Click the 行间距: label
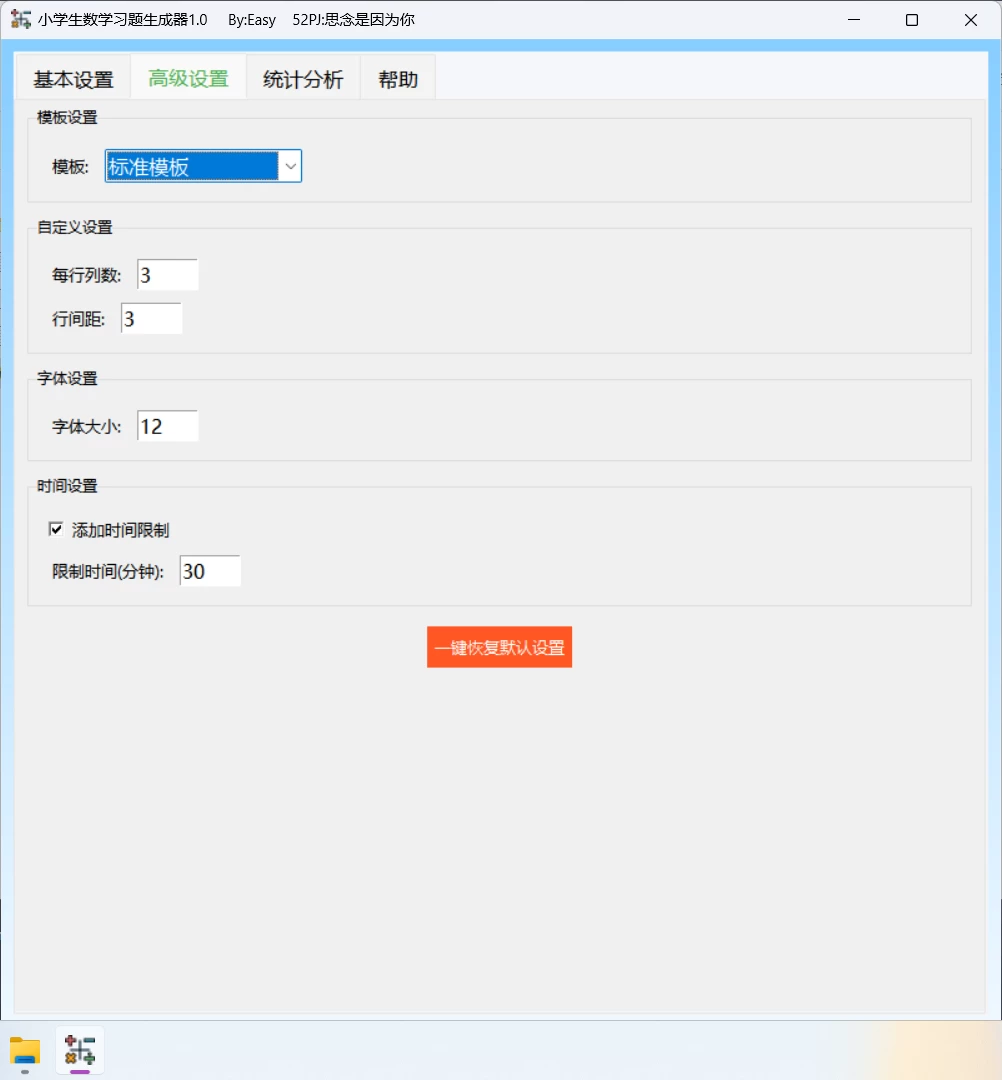This screenshot has height=1080, width=1002. point(79,319)
